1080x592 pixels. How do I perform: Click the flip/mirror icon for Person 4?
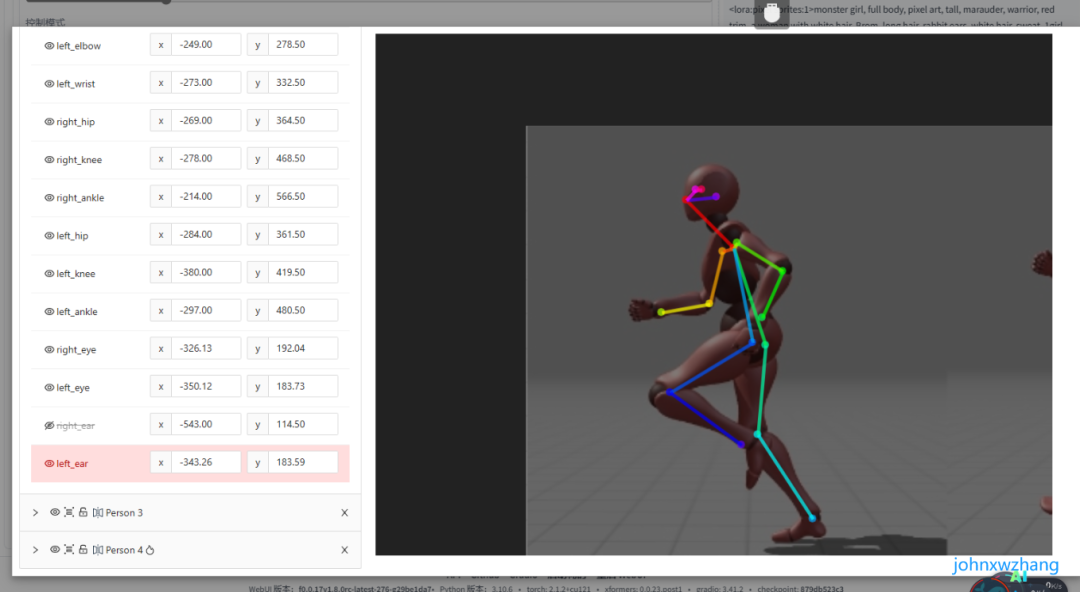(98, 550)
